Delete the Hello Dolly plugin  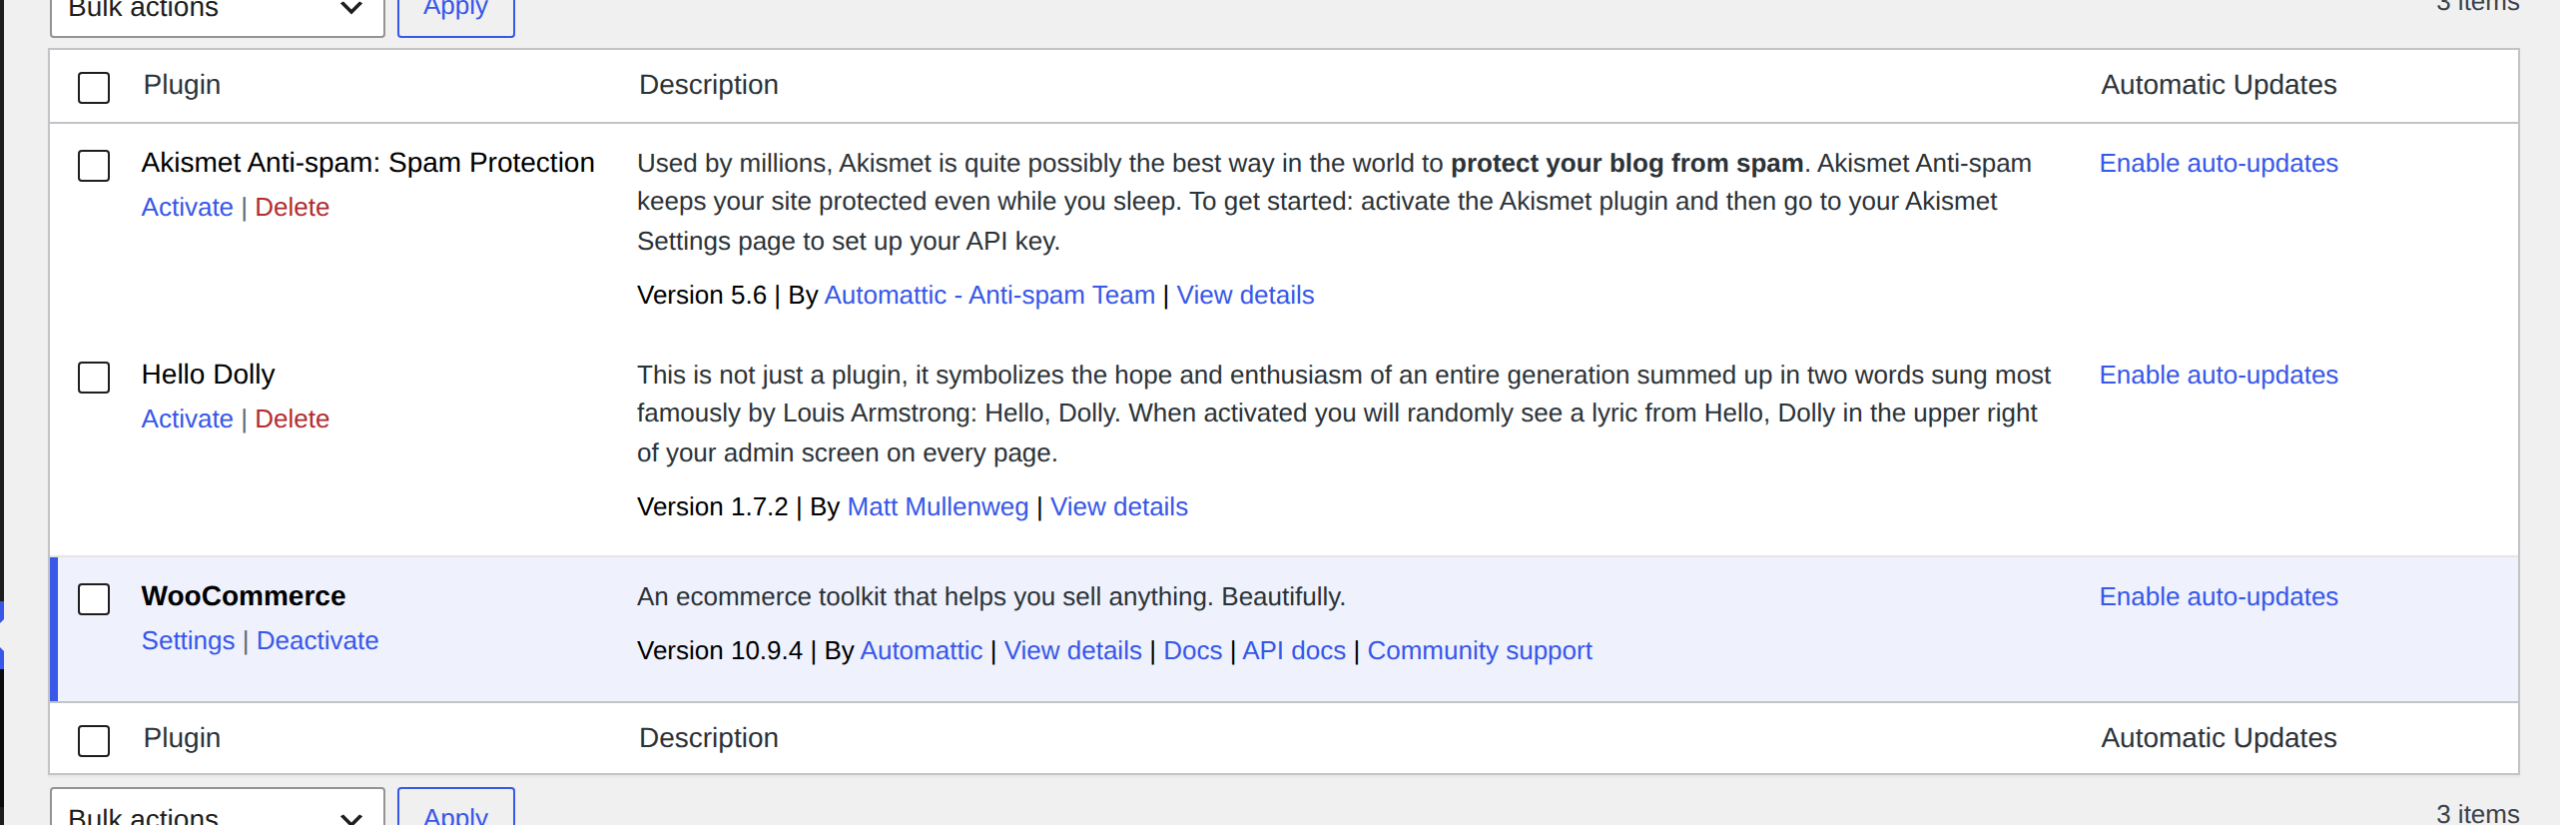tap(292, 419)
